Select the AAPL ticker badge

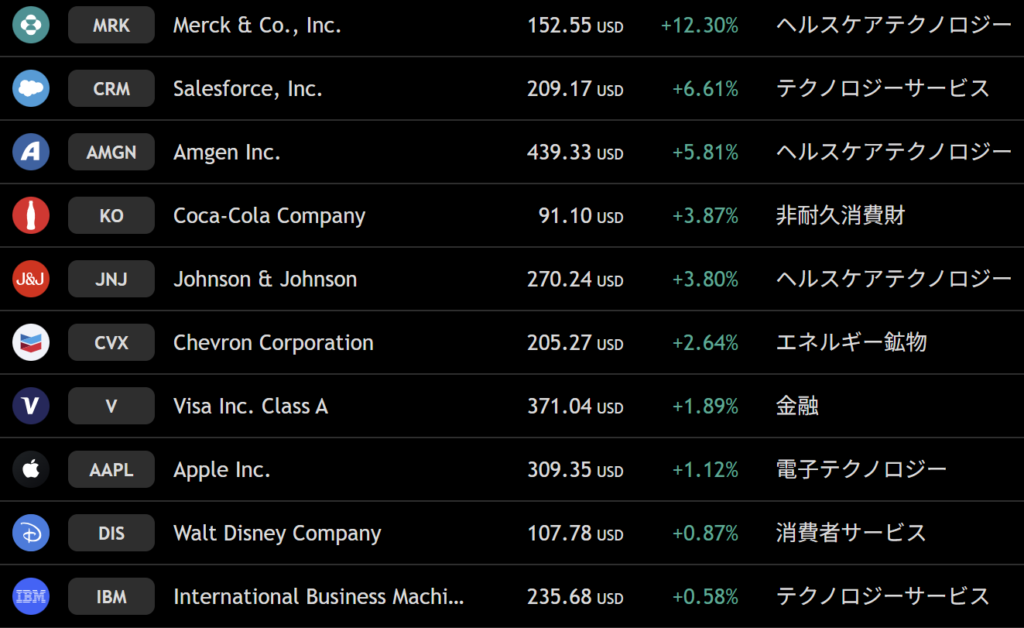(111, 469)
